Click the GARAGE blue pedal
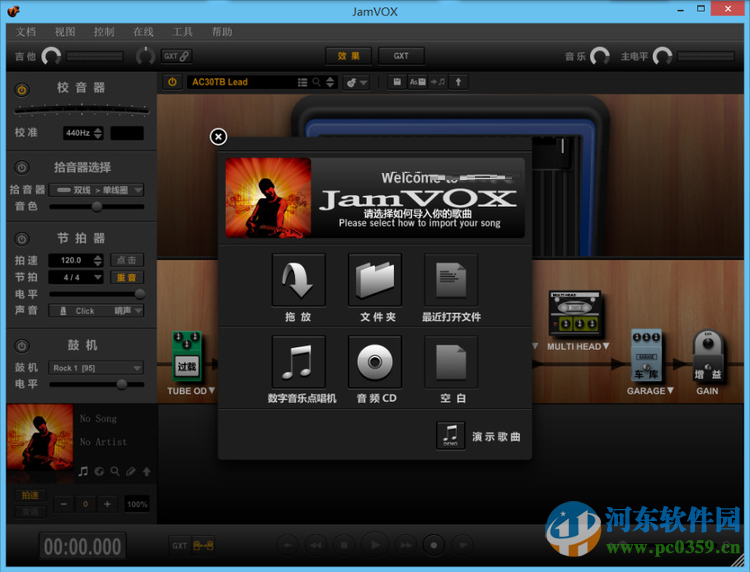This screenshot has width=750, height=572. [647, 355]
